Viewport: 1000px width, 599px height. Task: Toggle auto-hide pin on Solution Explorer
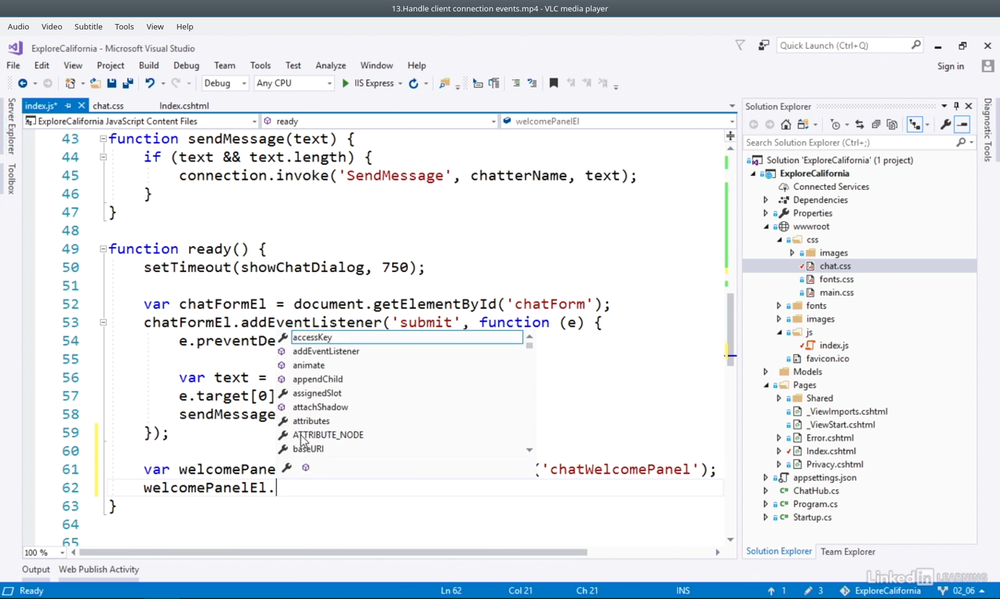[x=956, y=106]
